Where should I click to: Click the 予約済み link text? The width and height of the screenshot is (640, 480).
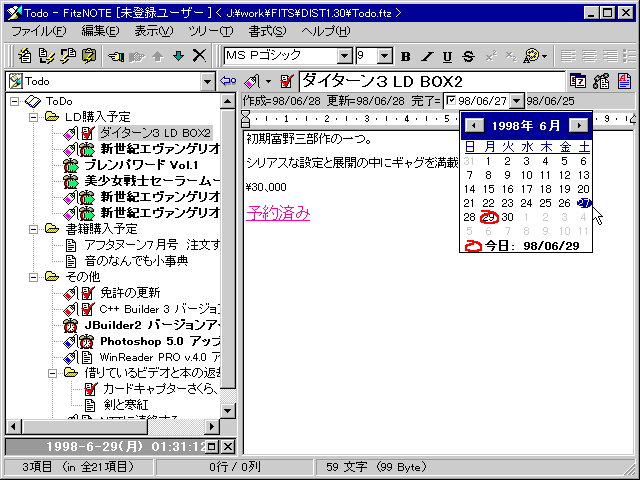278,213
